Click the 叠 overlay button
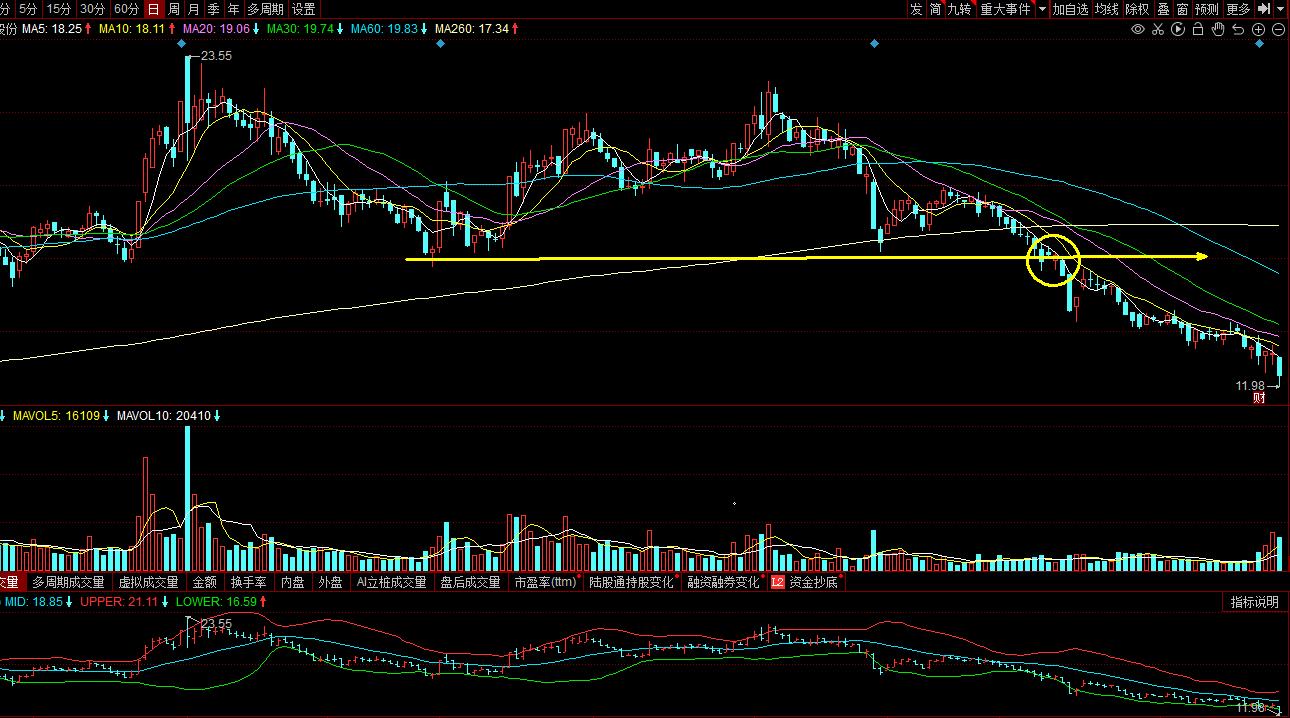Viewport: 1290px width, 718px height. (x=1163, y=9)
